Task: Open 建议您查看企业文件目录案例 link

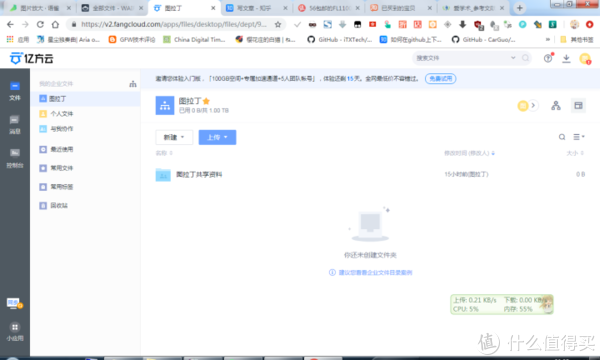Action: (375, 272)
